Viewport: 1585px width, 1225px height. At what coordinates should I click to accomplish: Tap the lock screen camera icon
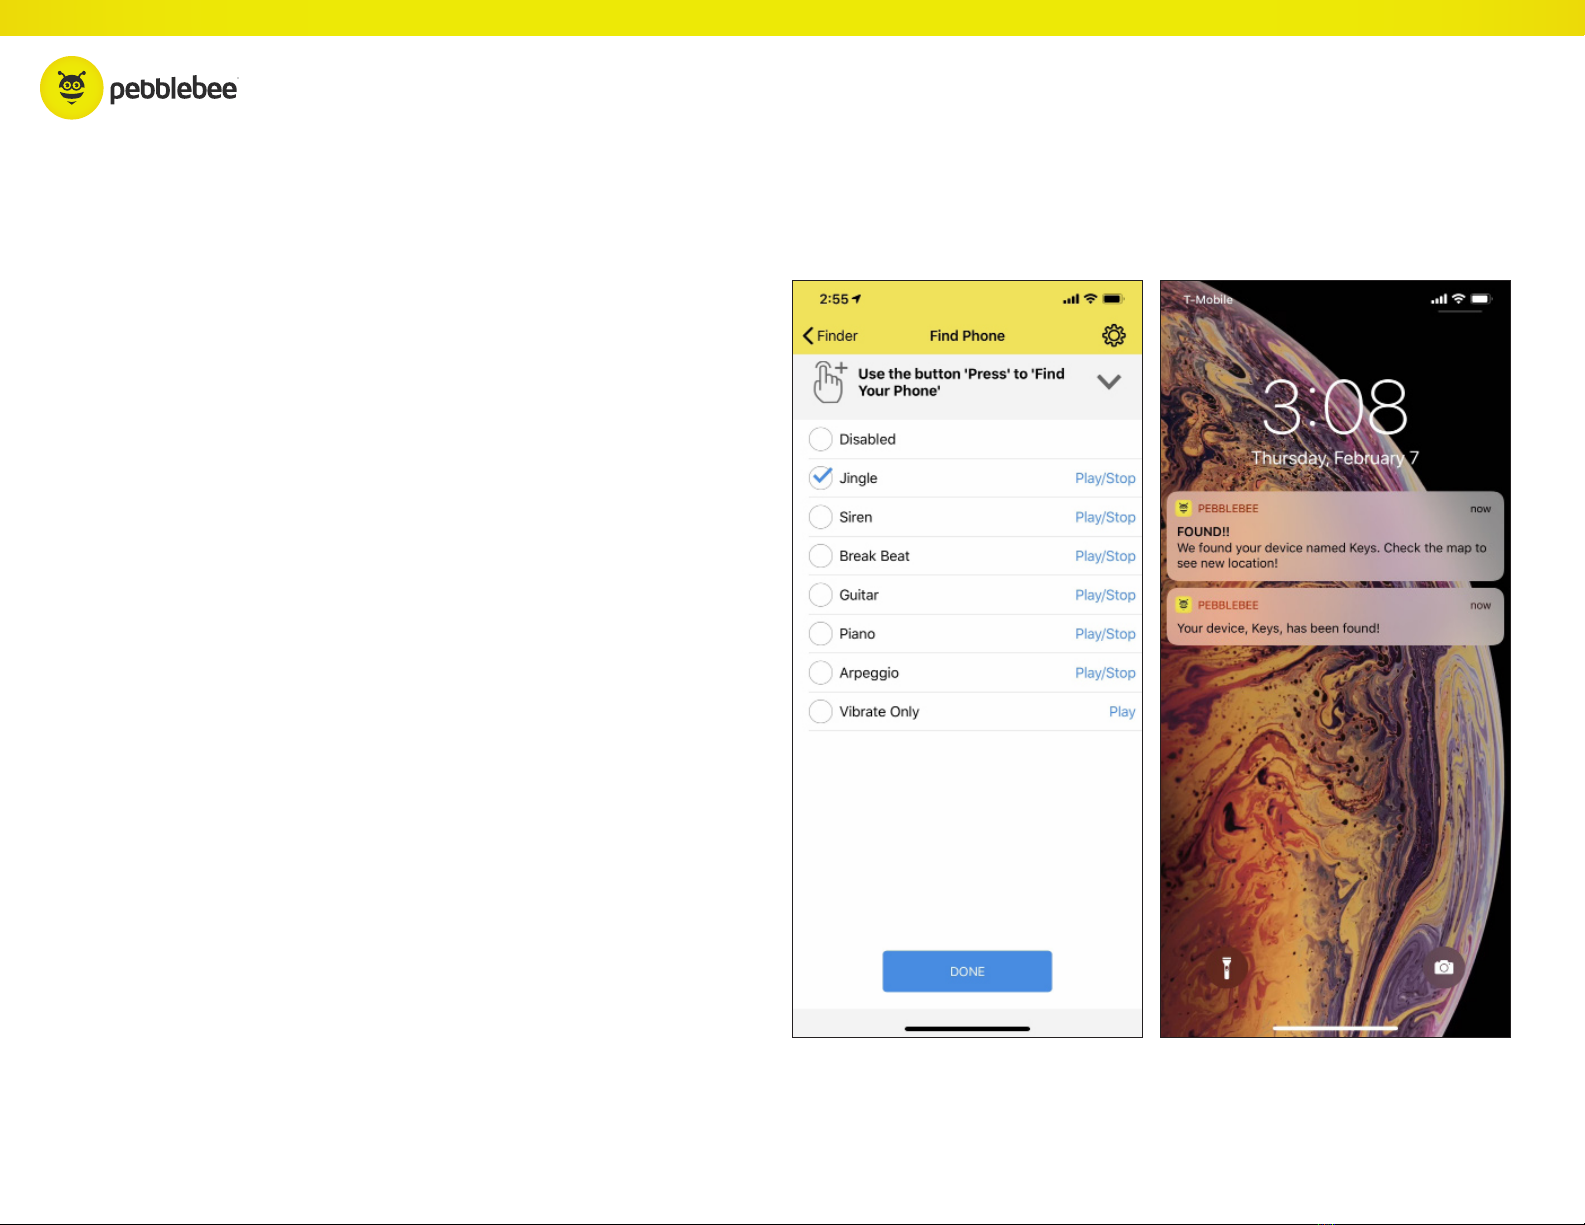point(1444,967)
